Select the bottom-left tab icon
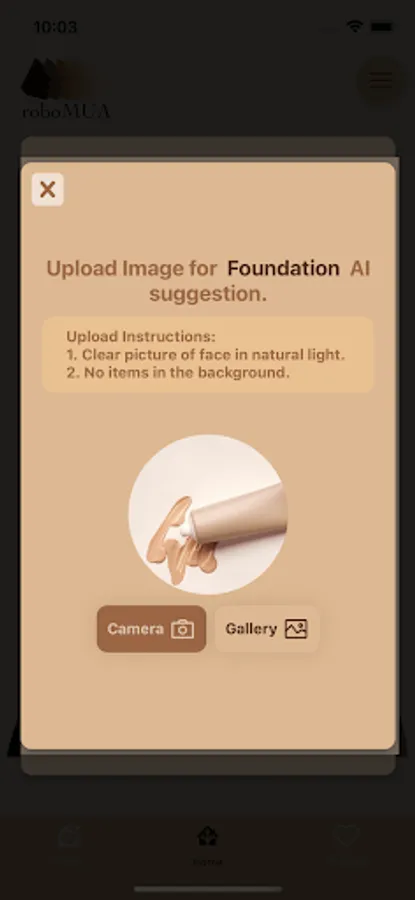Screen dimensions: 415x900 [69, 838]
